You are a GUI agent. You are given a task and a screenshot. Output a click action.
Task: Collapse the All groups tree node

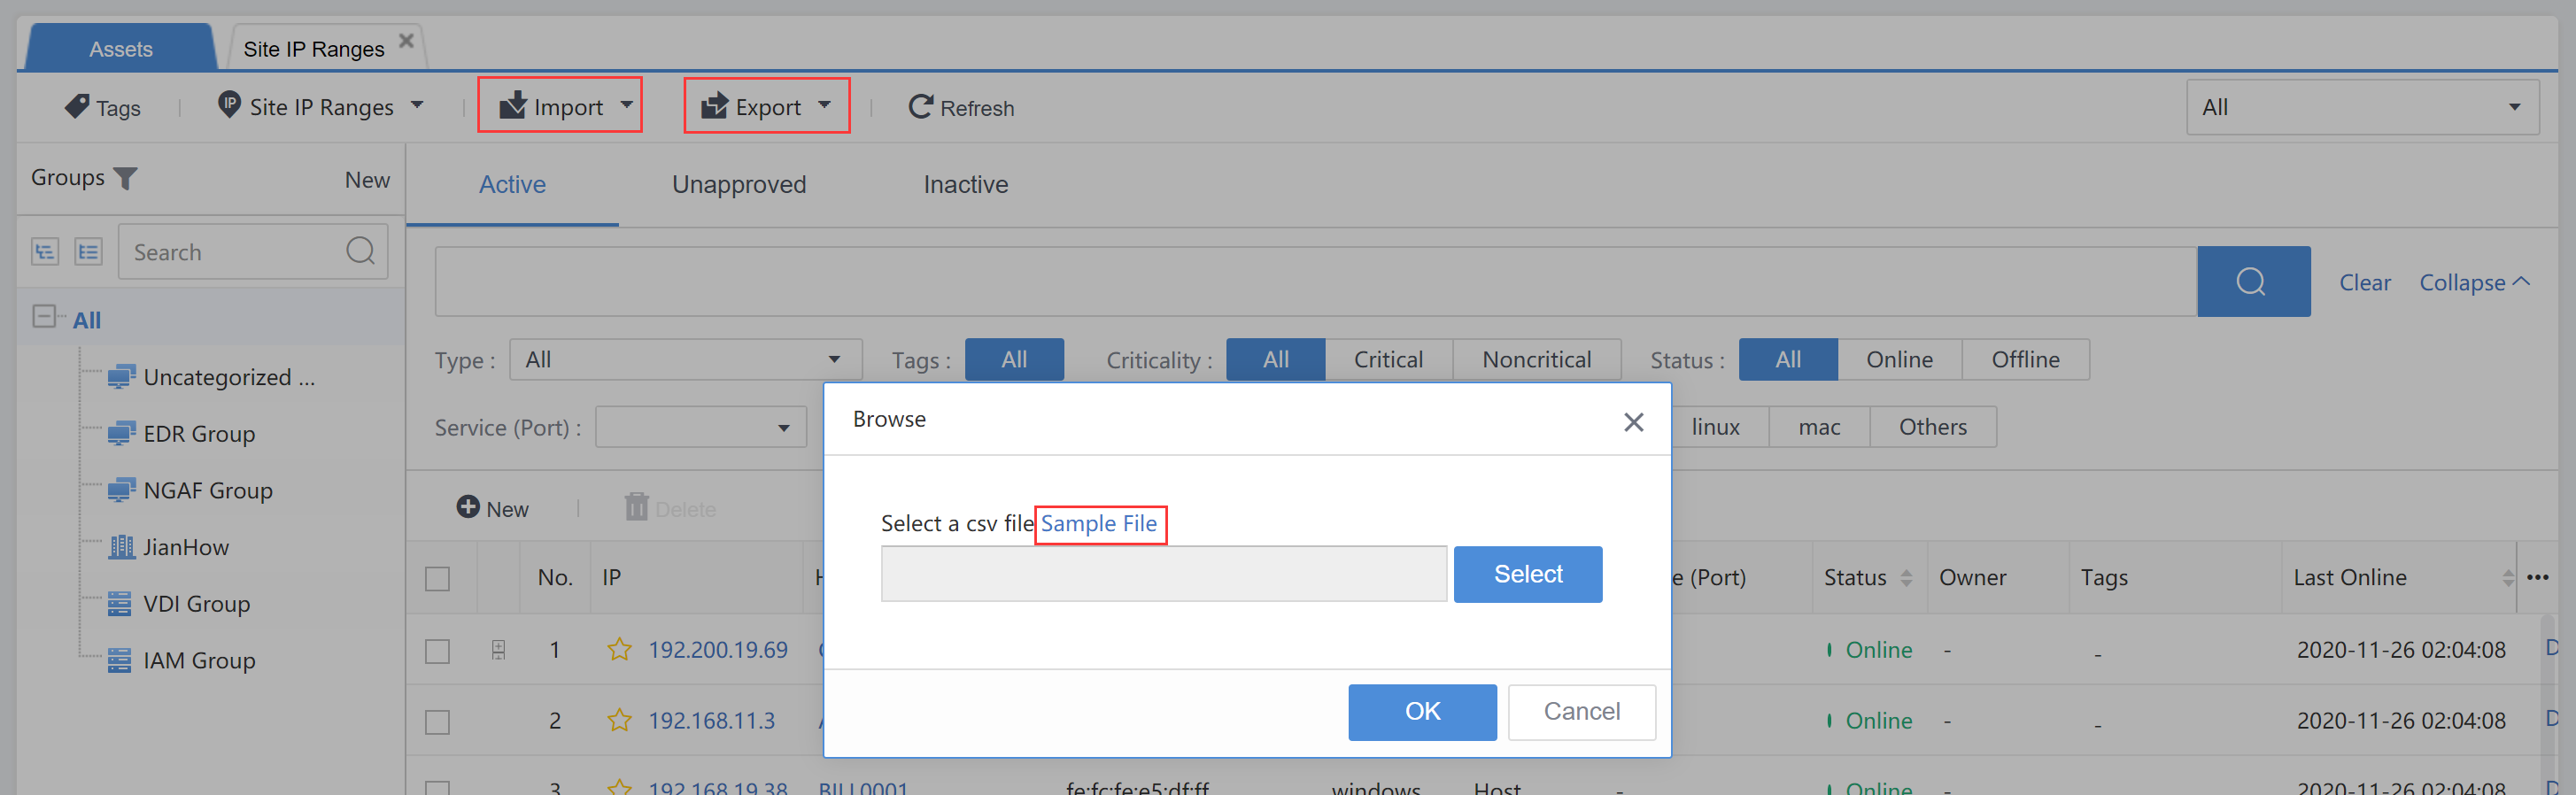click(44, 317)
